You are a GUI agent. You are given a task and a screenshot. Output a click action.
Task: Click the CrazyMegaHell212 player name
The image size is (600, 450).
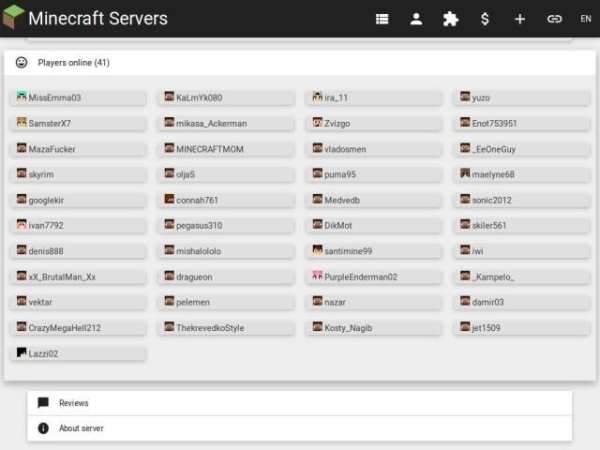pyautogui.click(x=65, y=328)
